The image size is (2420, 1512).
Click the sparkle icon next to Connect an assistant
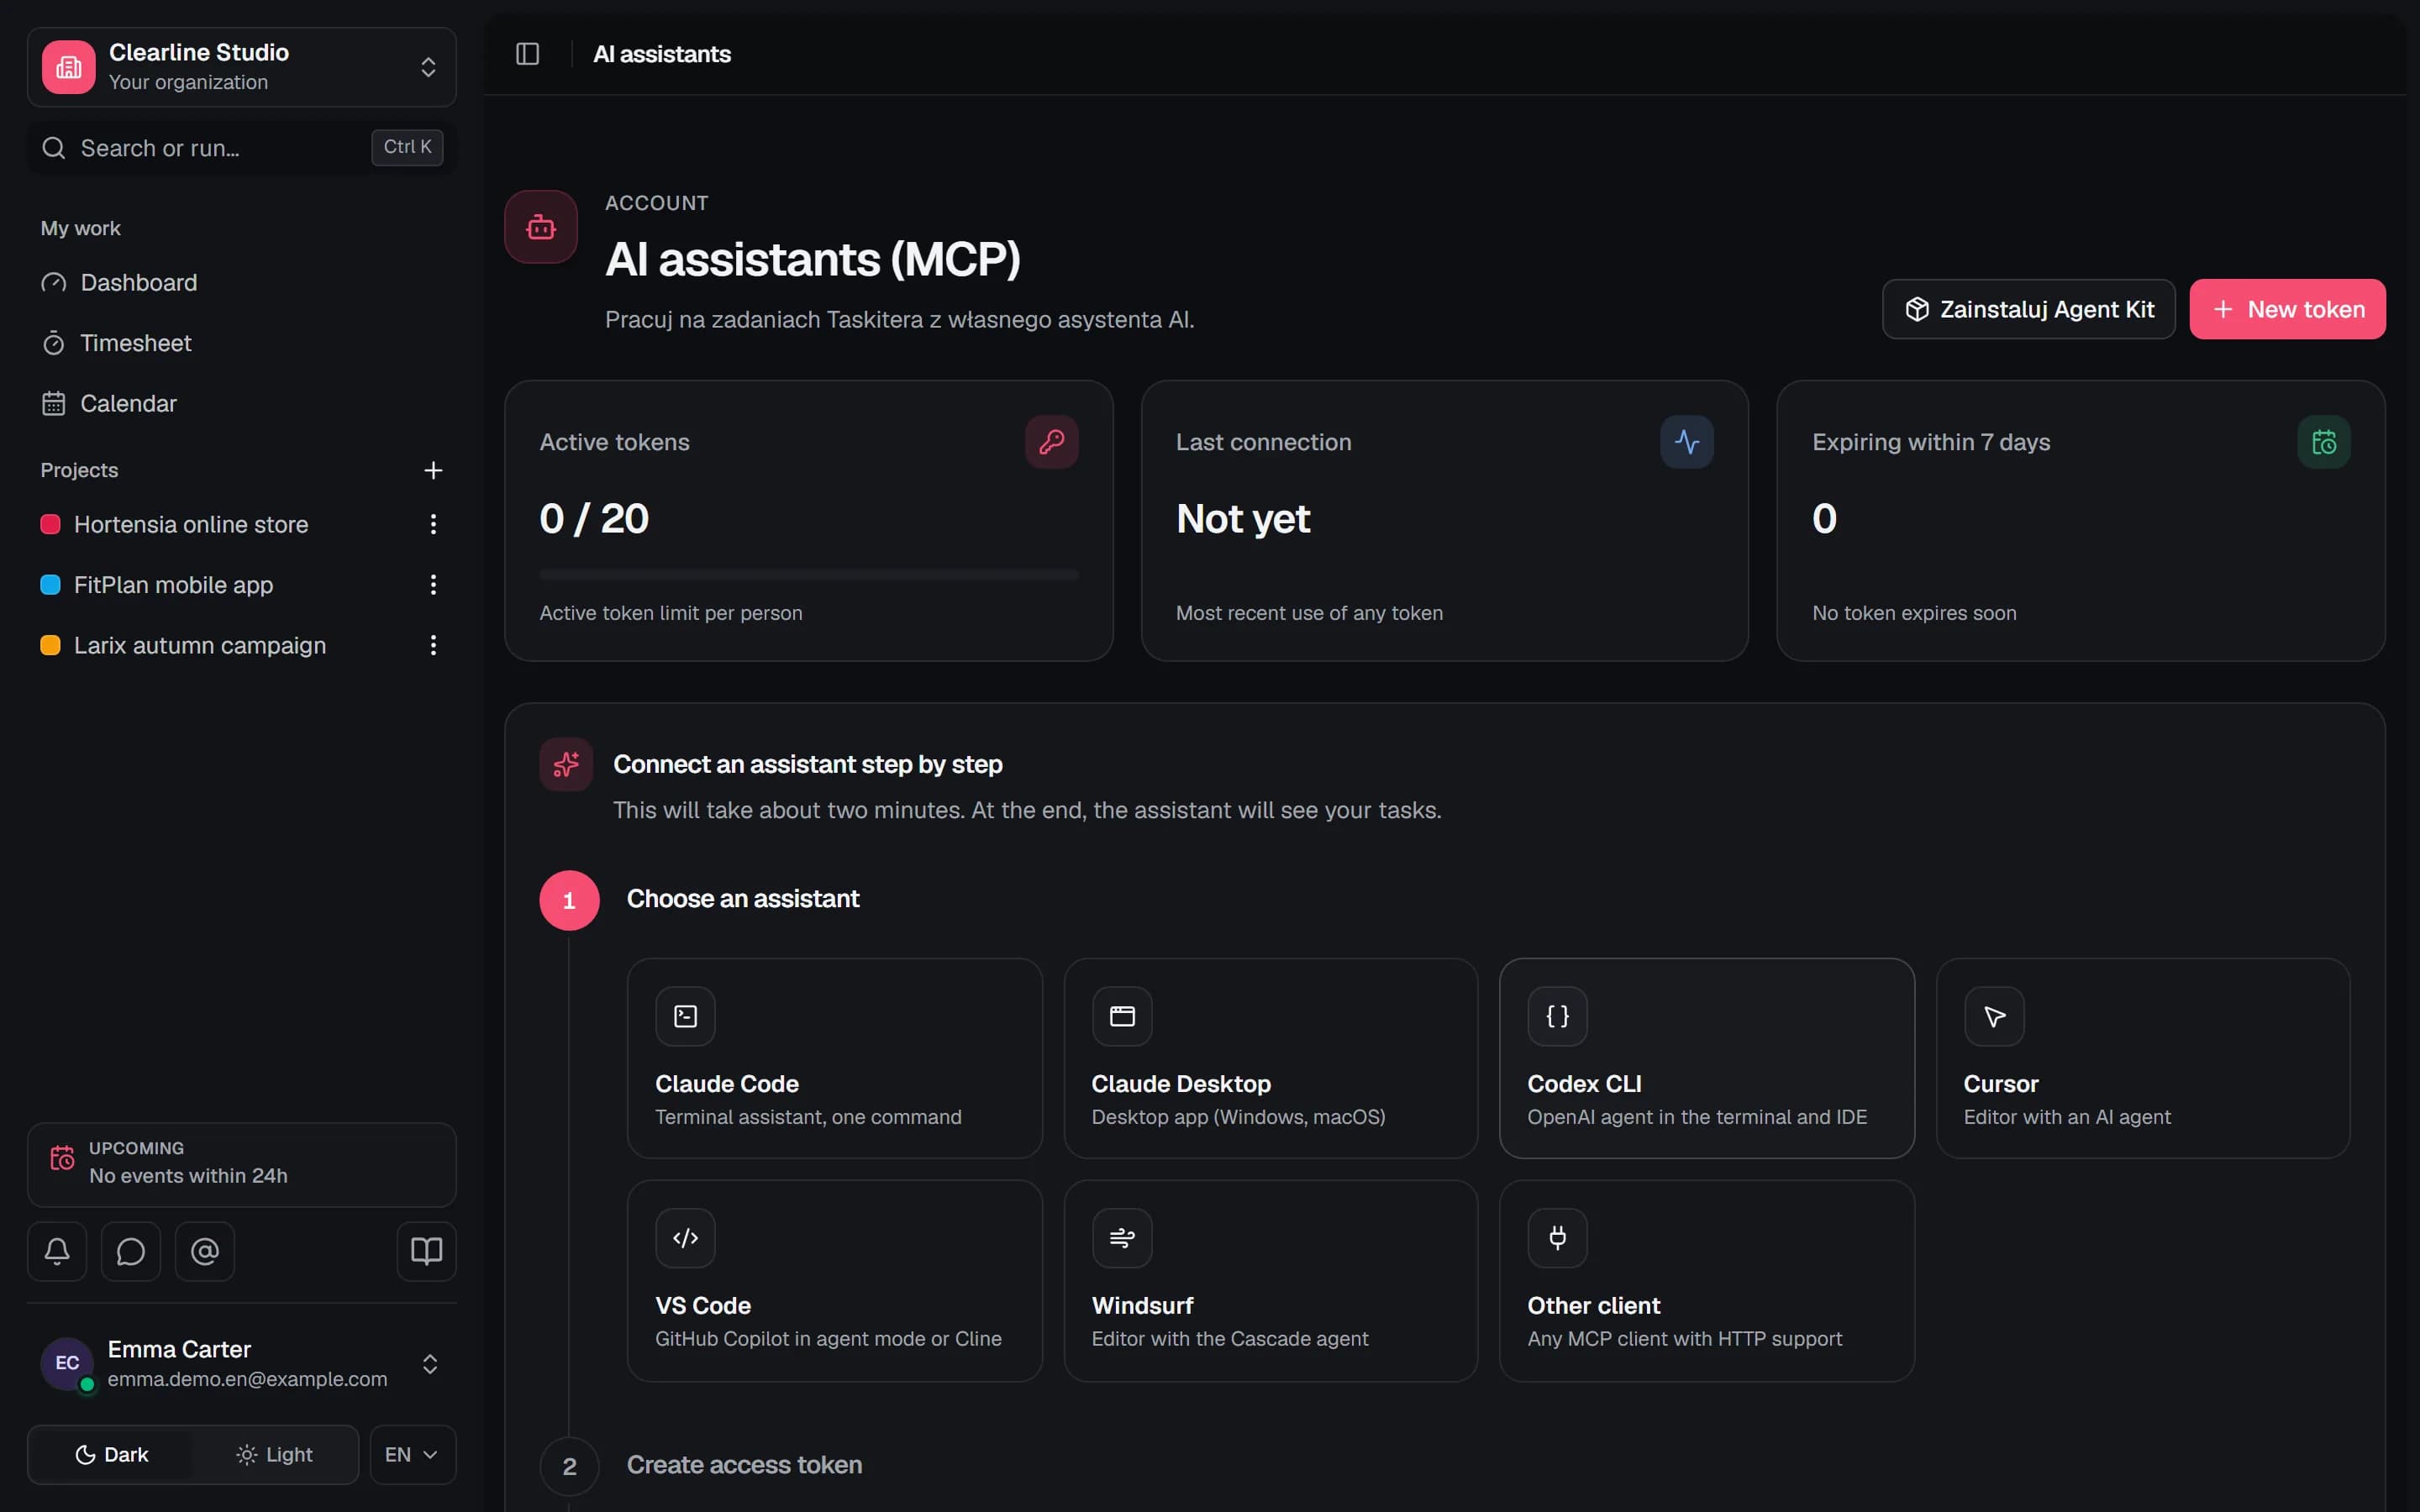(566, 765)
